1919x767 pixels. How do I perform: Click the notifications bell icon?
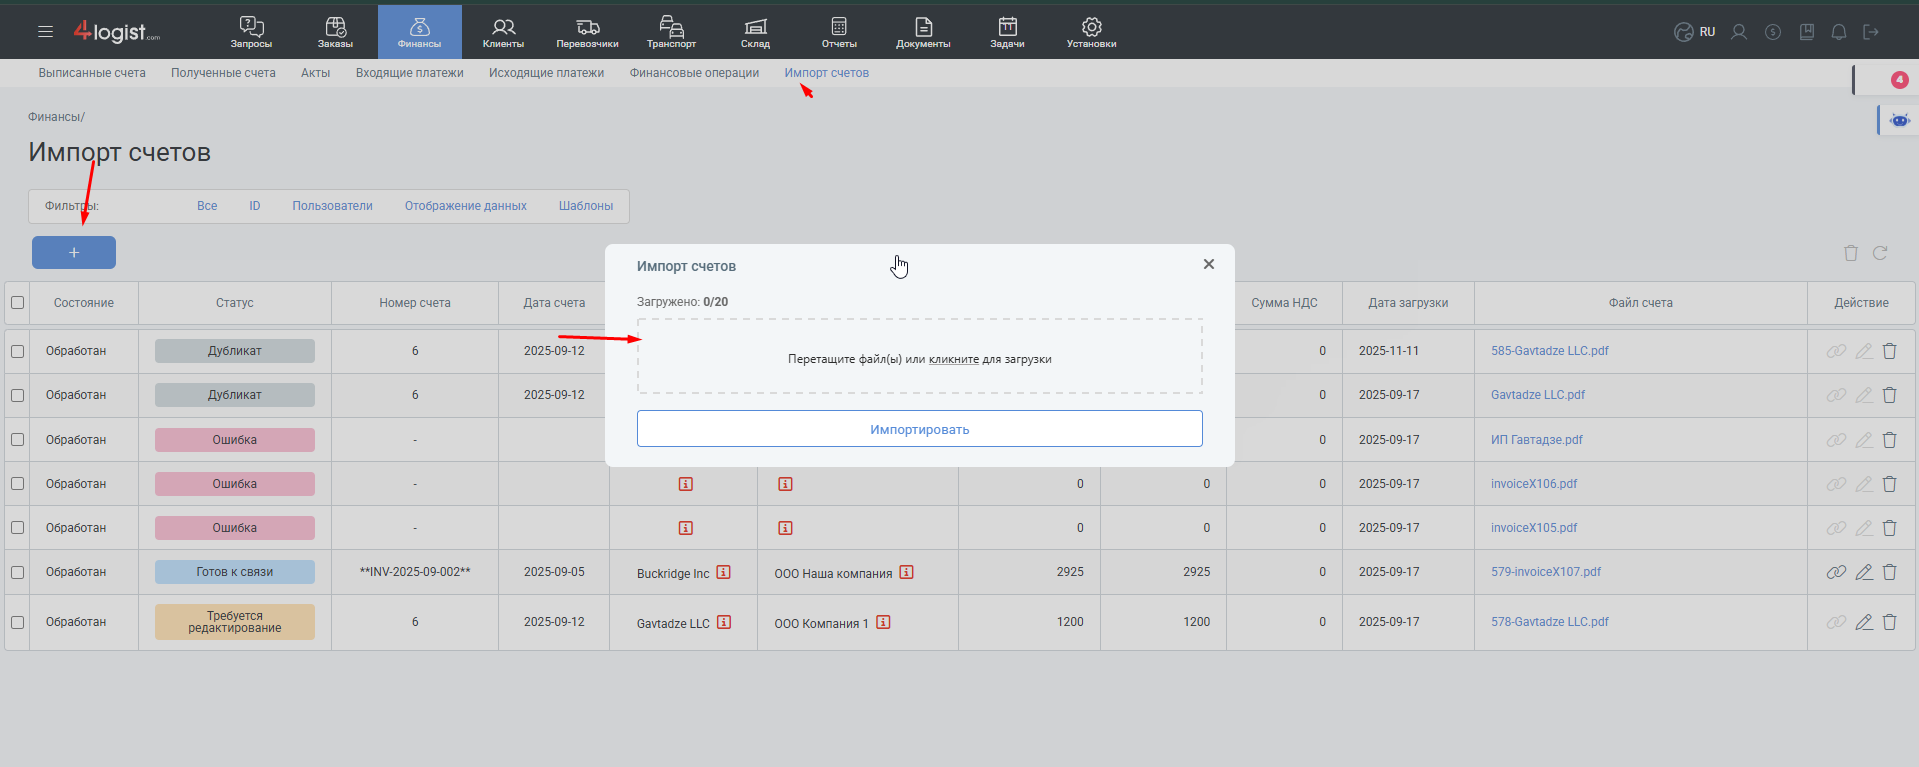[x=1838, y=32]
